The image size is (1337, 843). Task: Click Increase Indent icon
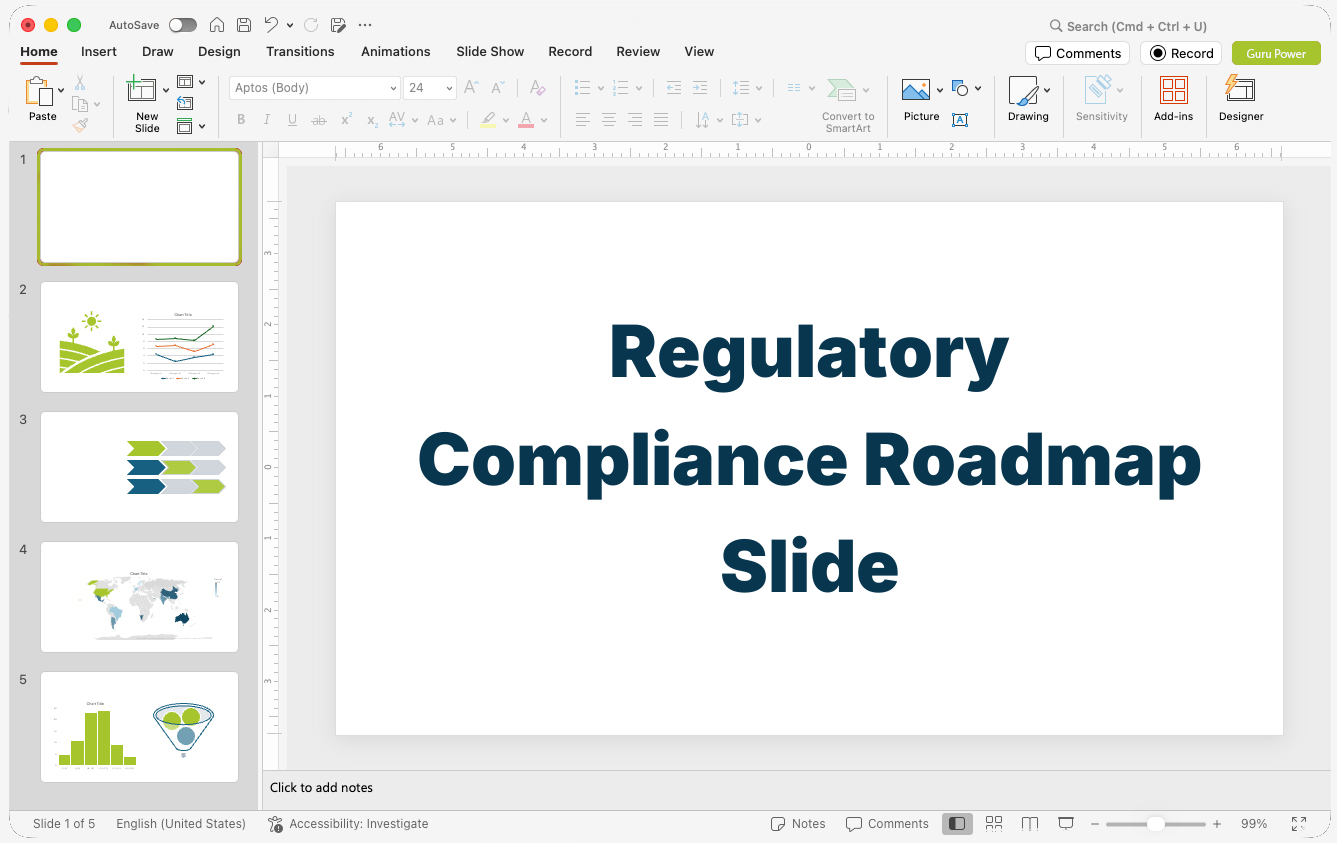(700, 88)
